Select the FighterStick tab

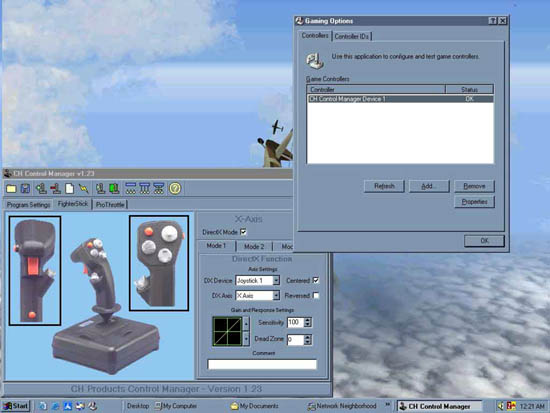point(73,204)
